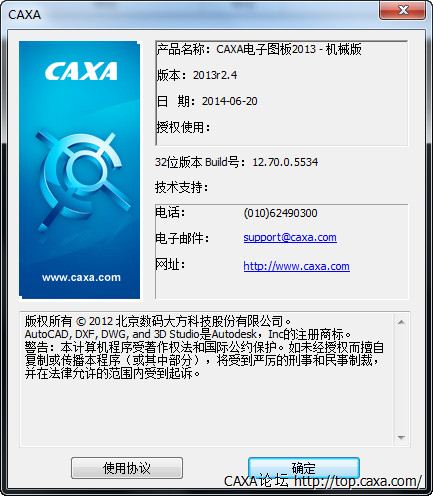433x496 pixels.
Task: Click the 技术支持 support heading
Action: [x=181, y=187]
